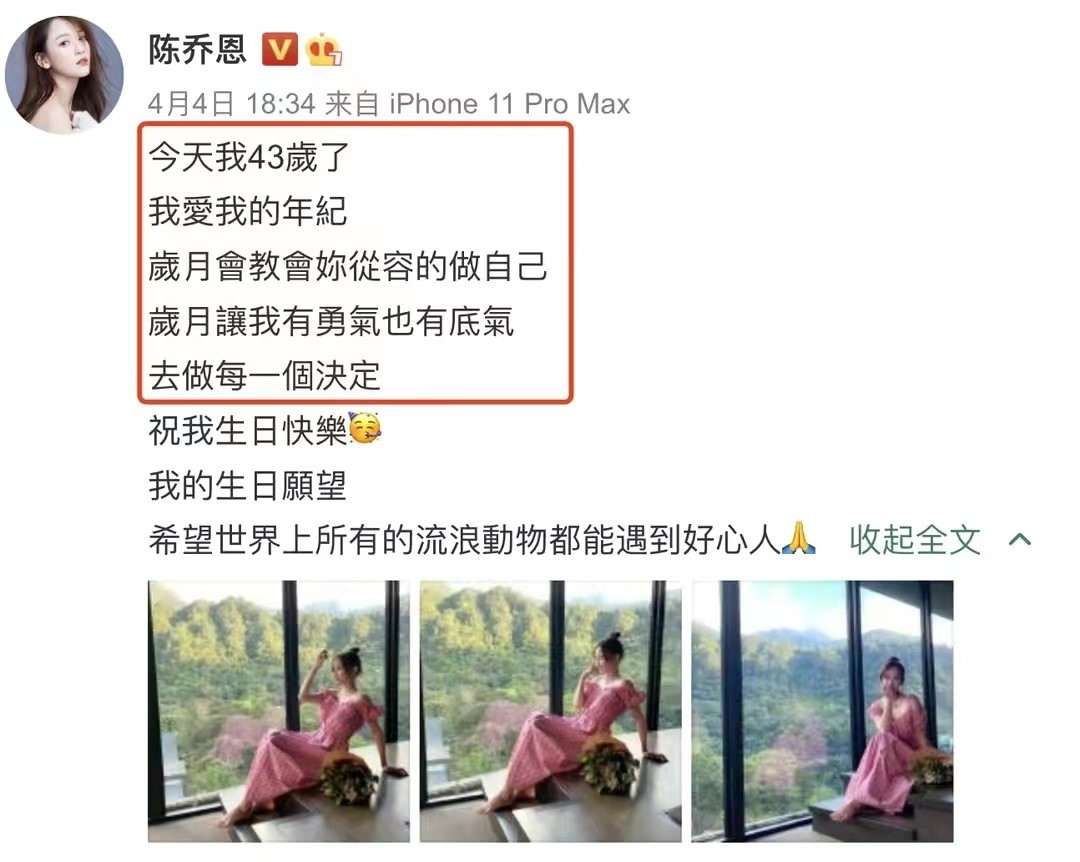Click the praying hands emoji
The image size is (1080, 862).
tap(799, 539)
